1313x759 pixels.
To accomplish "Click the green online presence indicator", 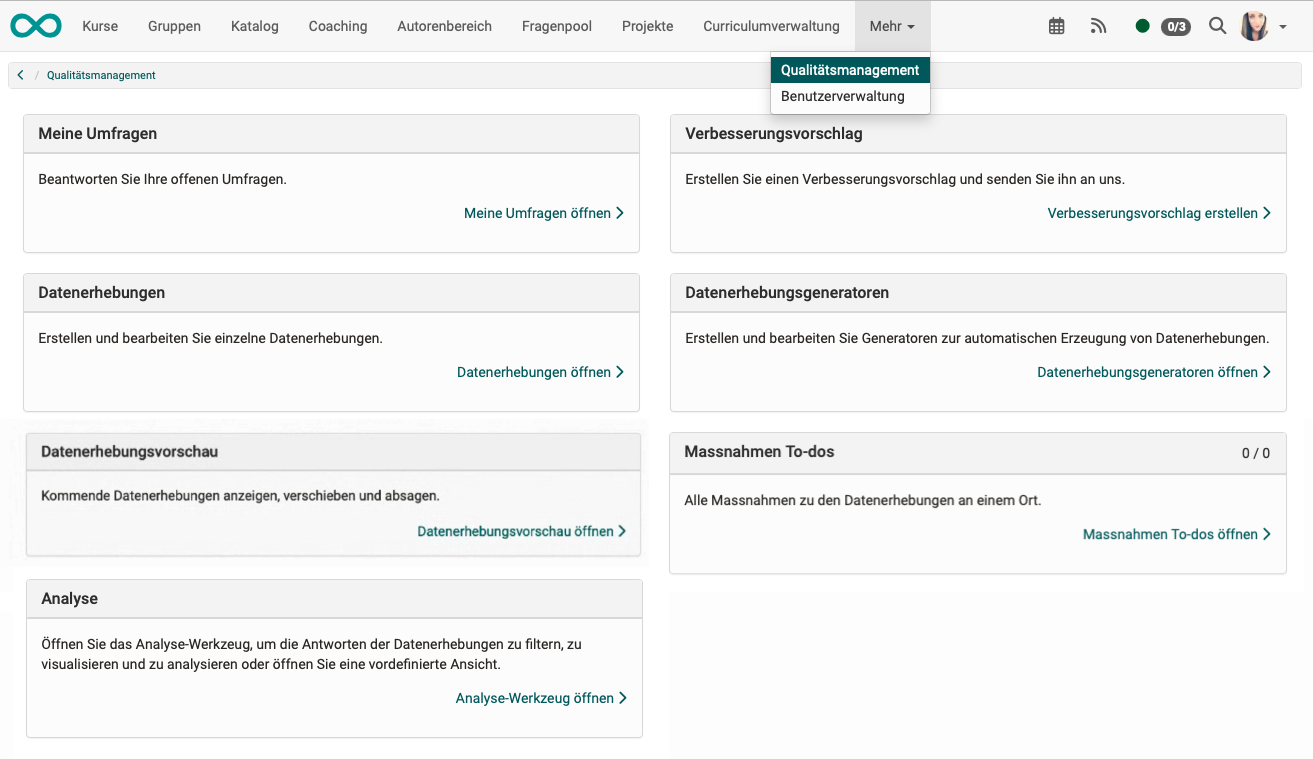I will tap(1142, 26).
